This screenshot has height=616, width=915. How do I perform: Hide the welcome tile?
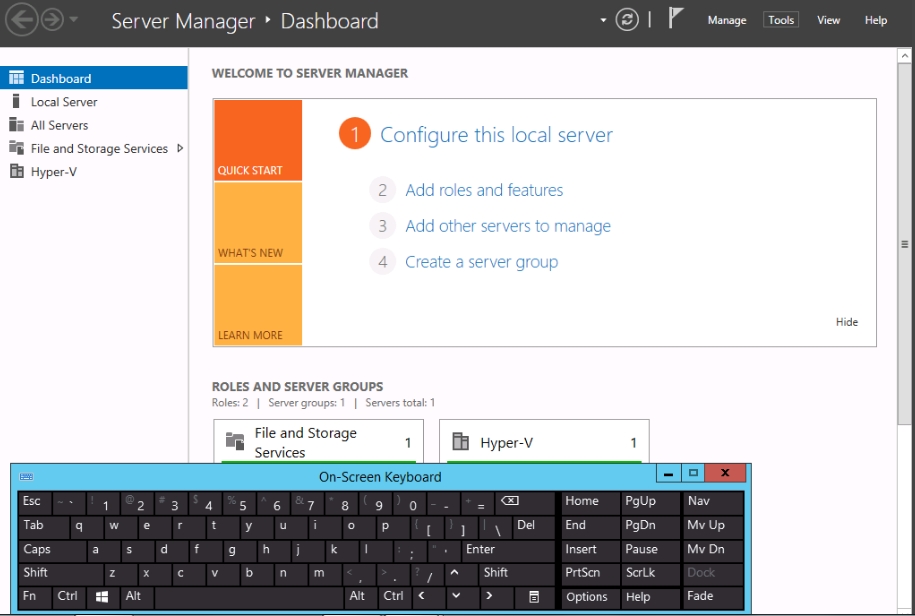pos(847,322)
